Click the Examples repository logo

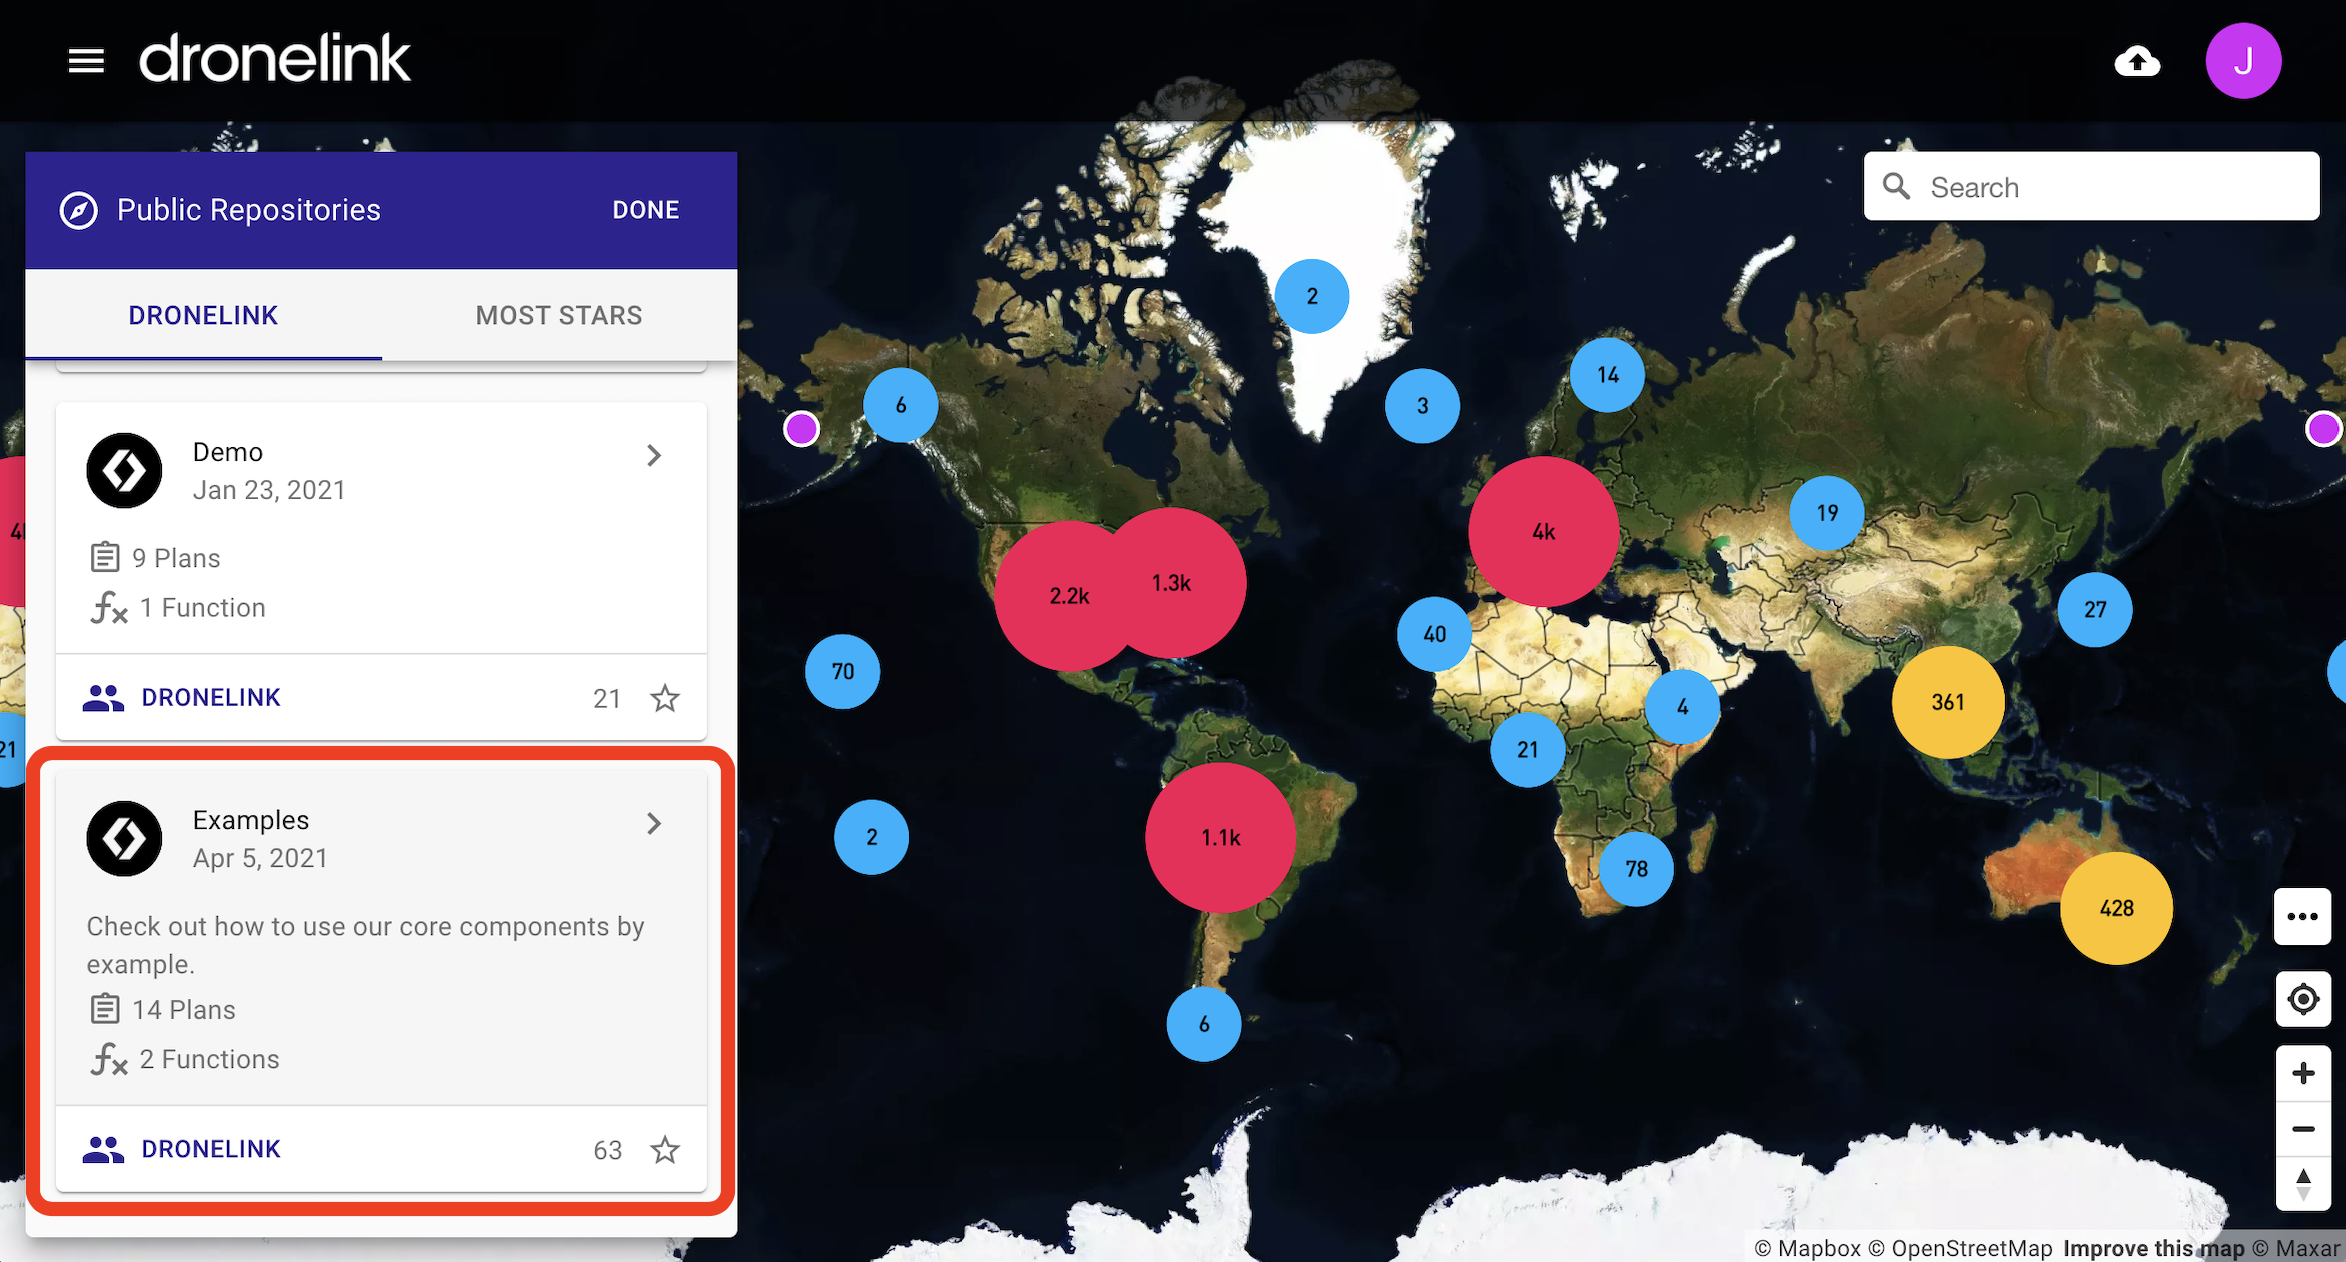[124, 838]
